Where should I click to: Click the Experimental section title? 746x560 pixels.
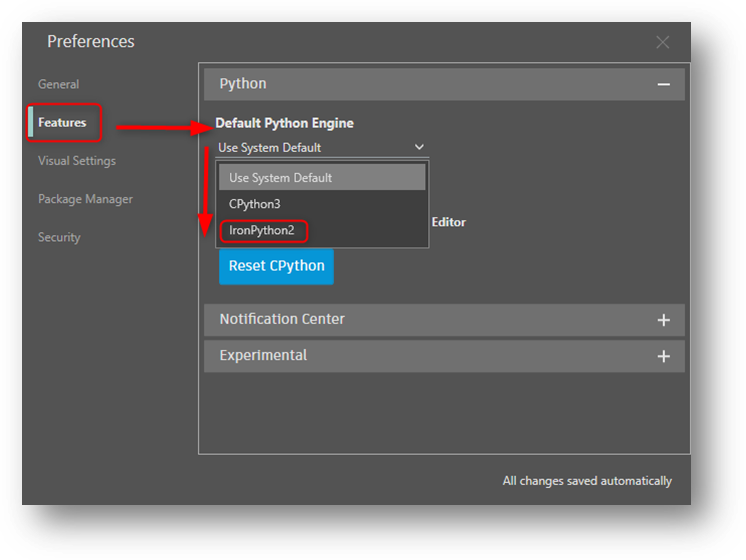point(263,355)
